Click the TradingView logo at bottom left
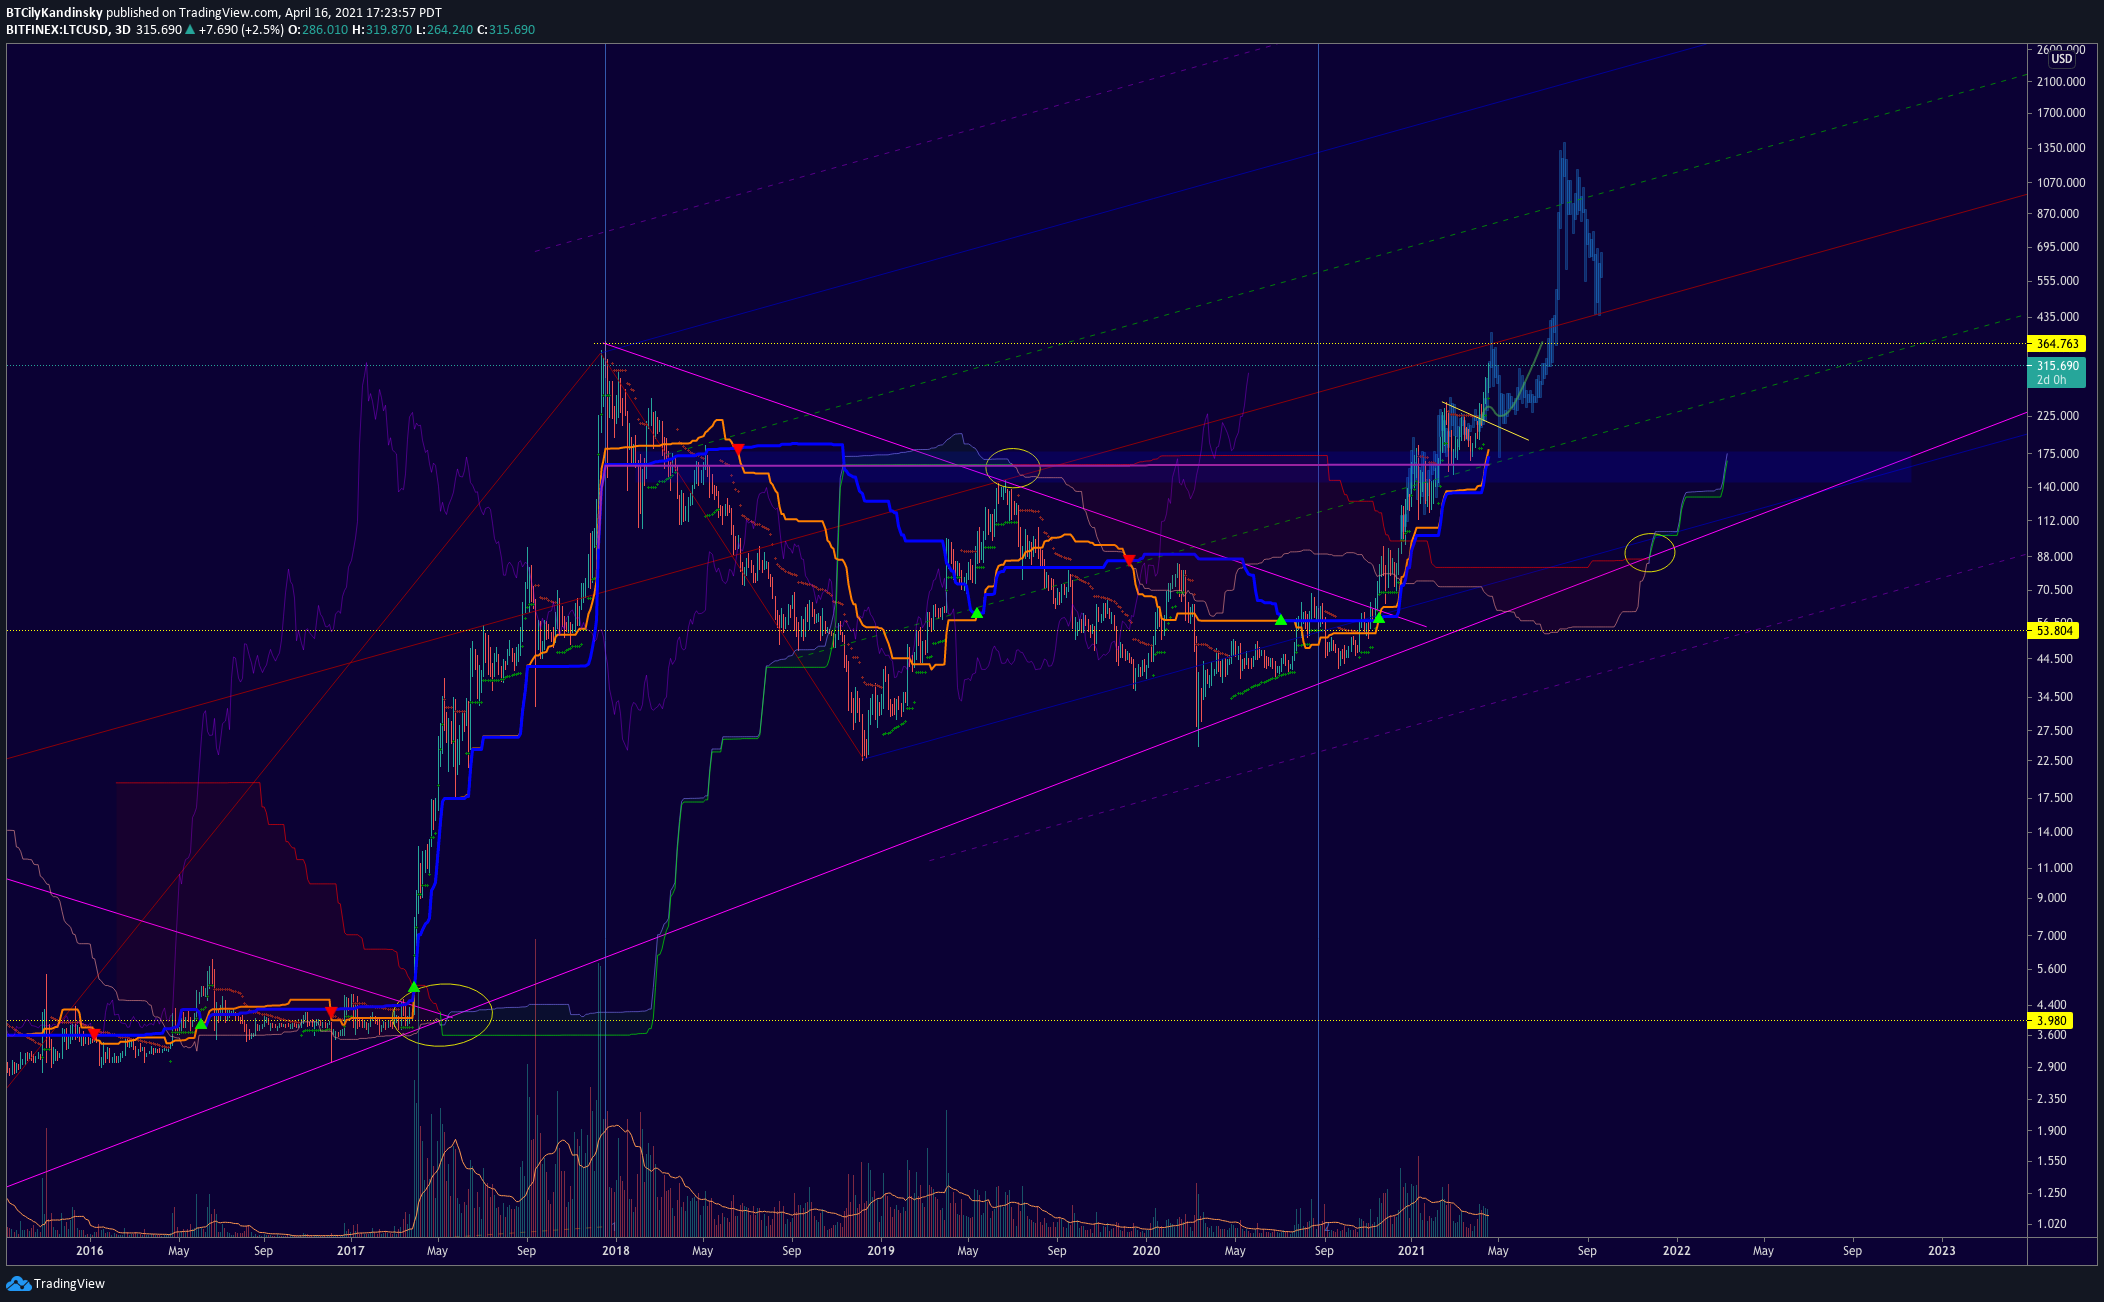The width and height of the screenshot is (2104, 1302). click(x=55, y=1283)
